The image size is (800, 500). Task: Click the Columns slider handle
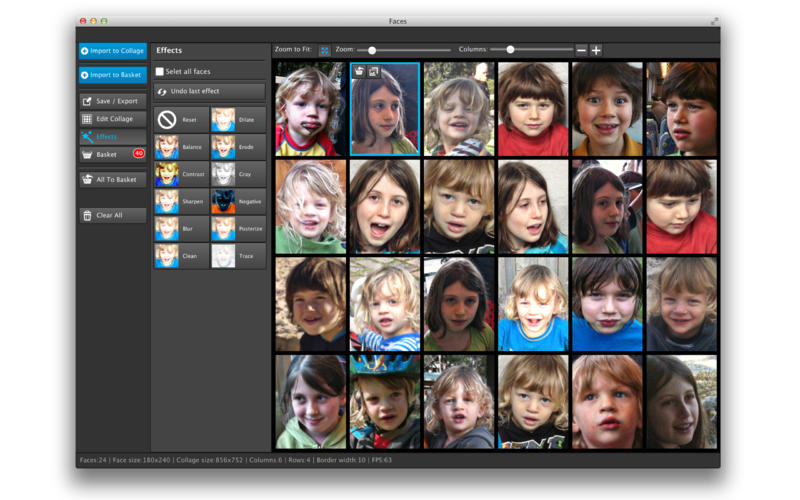coord(510,50)
